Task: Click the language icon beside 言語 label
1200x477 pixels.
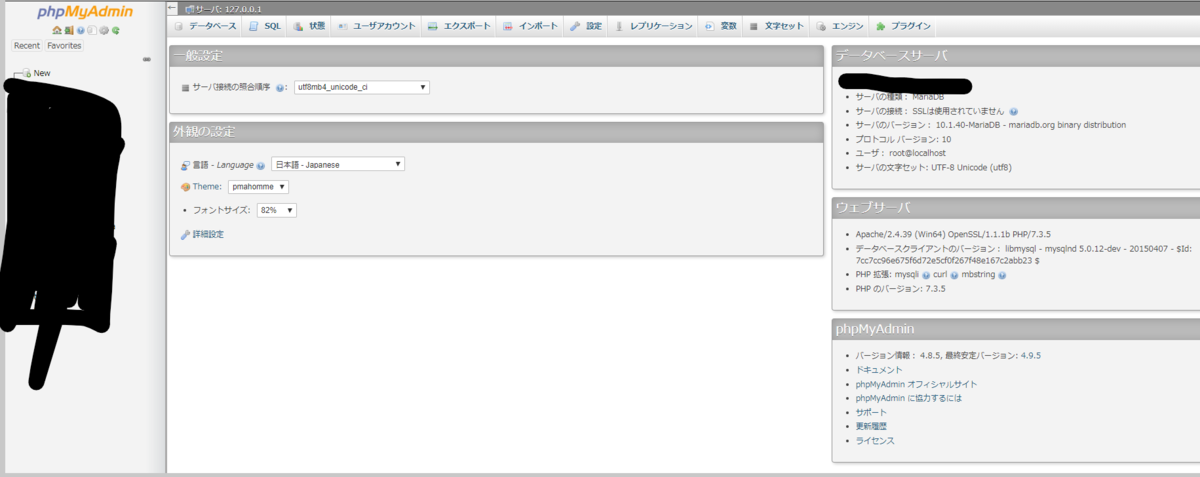Action: (x=185, y=165)
